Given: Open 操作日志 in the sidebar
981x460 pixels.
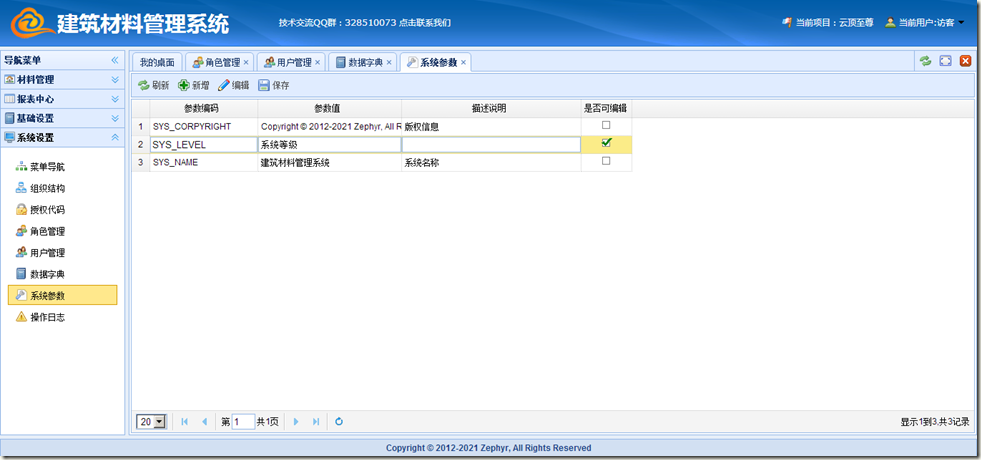Looking at the screenshot, I should click(x=47, y=317).
